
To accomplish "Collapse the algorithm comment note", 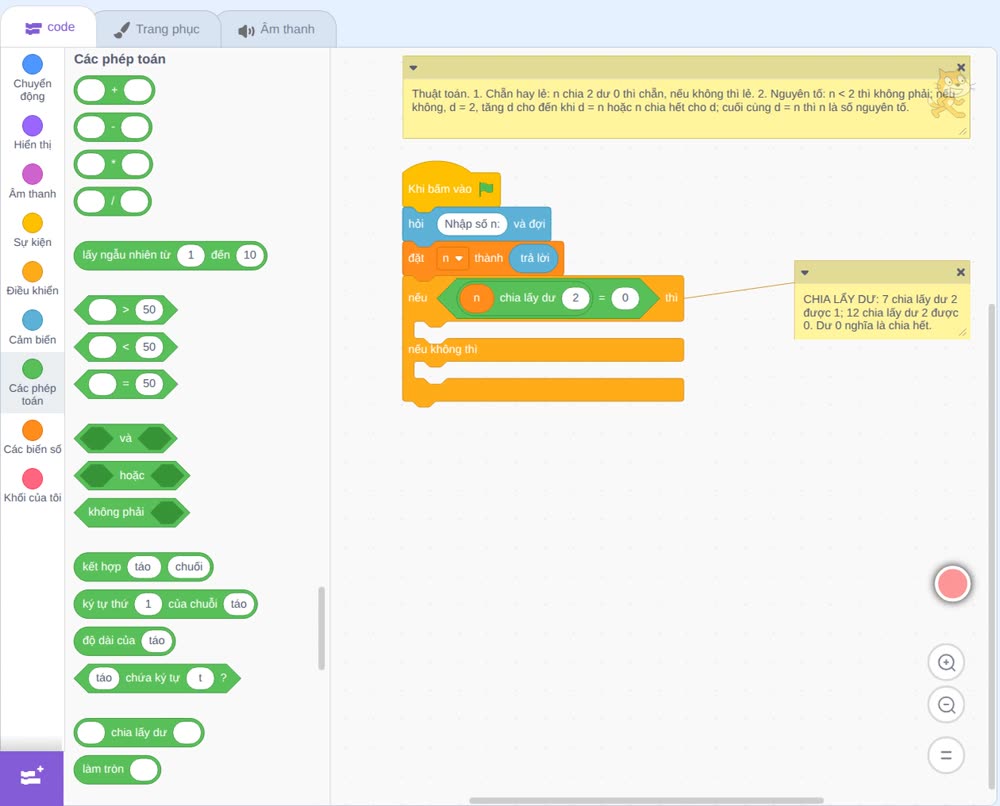I will (x=413, y=68).
